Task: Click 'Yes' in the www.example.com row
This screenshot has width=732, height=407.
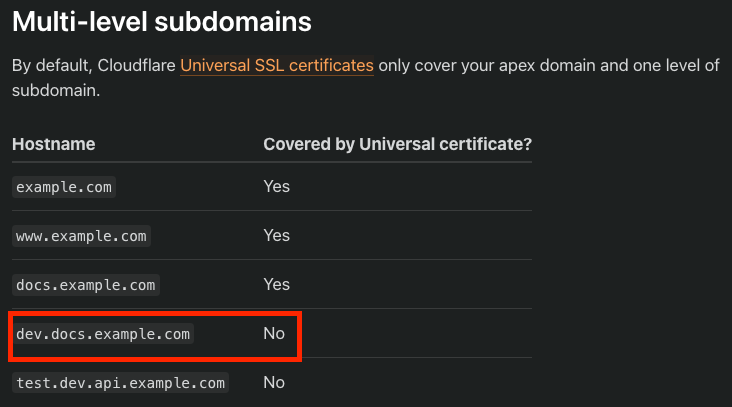Action: pos(276,235)
